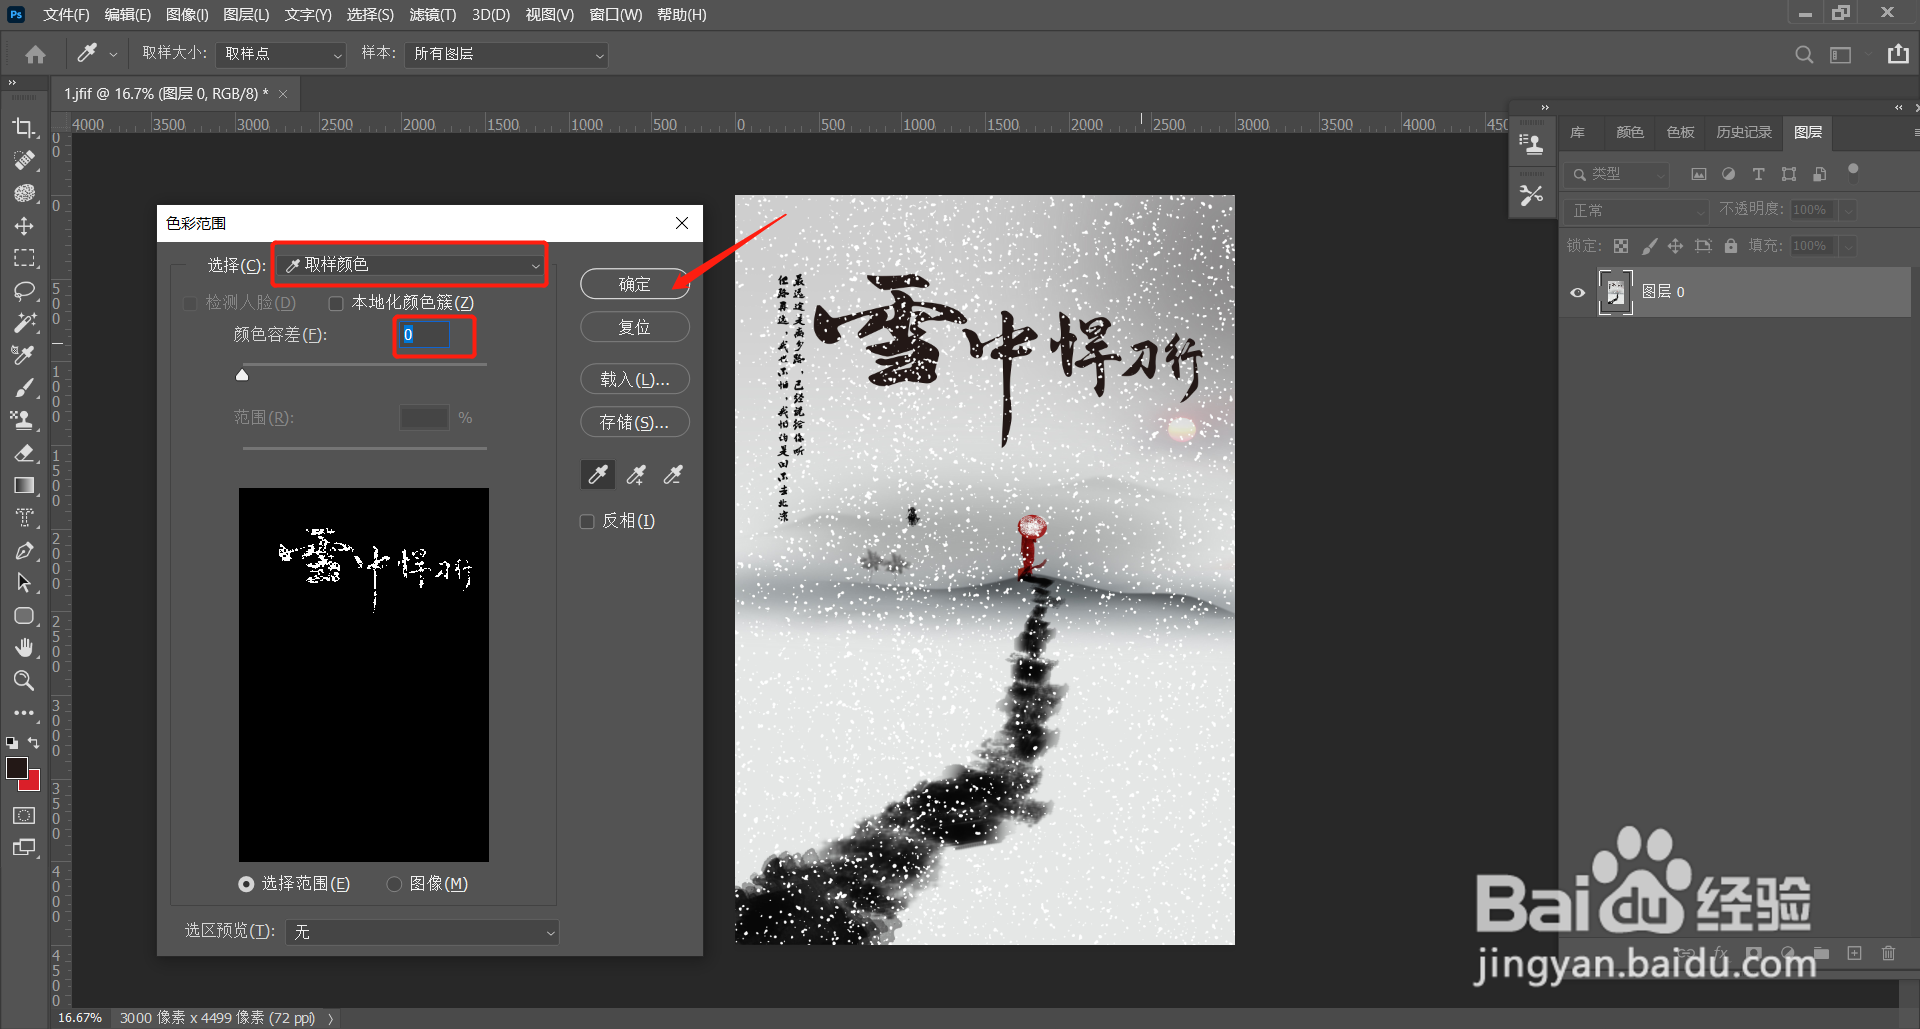The width and height of the screenshot is (1920, 1029).
Task: Open the 正常 blend mode dropdown
Action: click(1636, 211)
